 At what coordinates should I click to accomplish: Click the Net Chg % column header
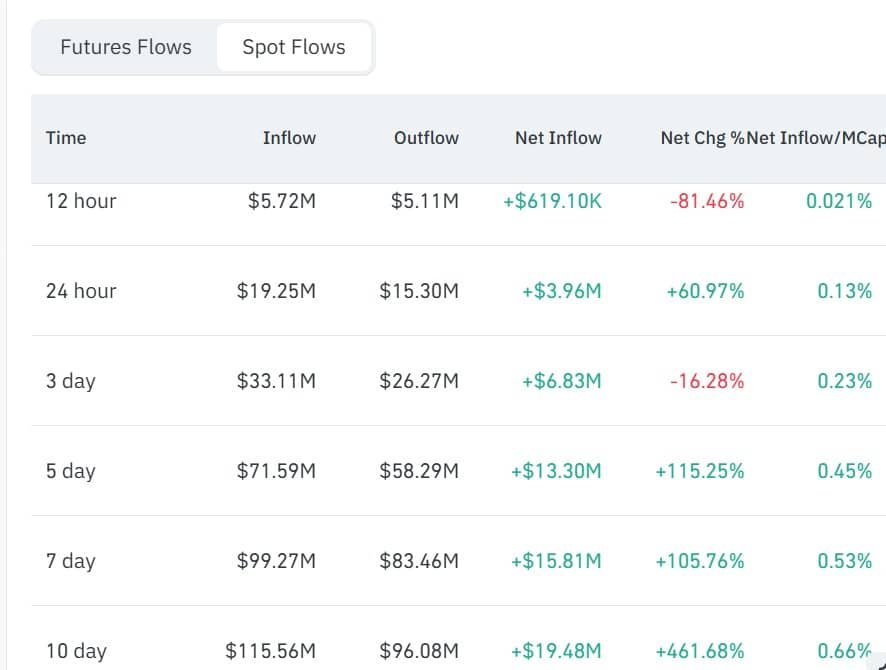point(703,138)
